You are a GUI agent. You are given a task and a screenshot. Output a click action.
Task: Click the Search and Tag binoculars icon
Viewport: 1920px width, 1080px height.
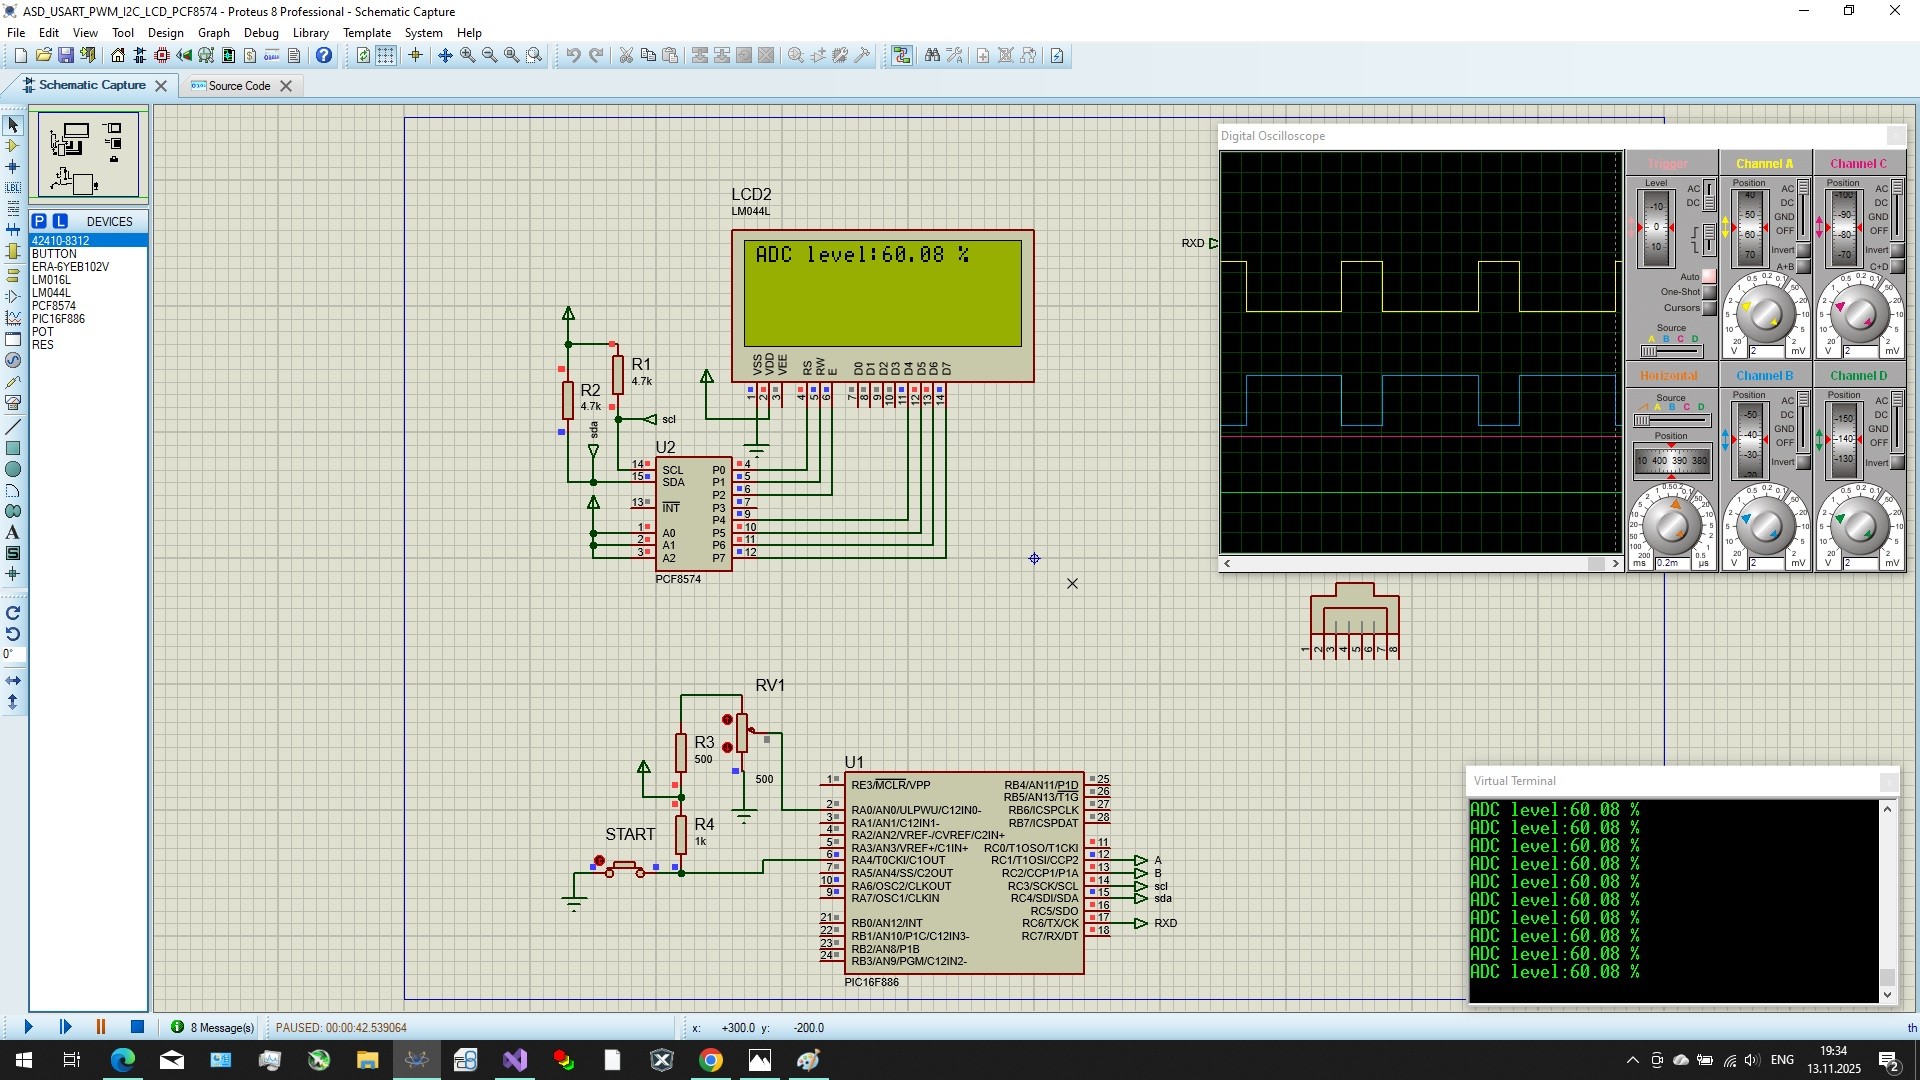point(932,55)
